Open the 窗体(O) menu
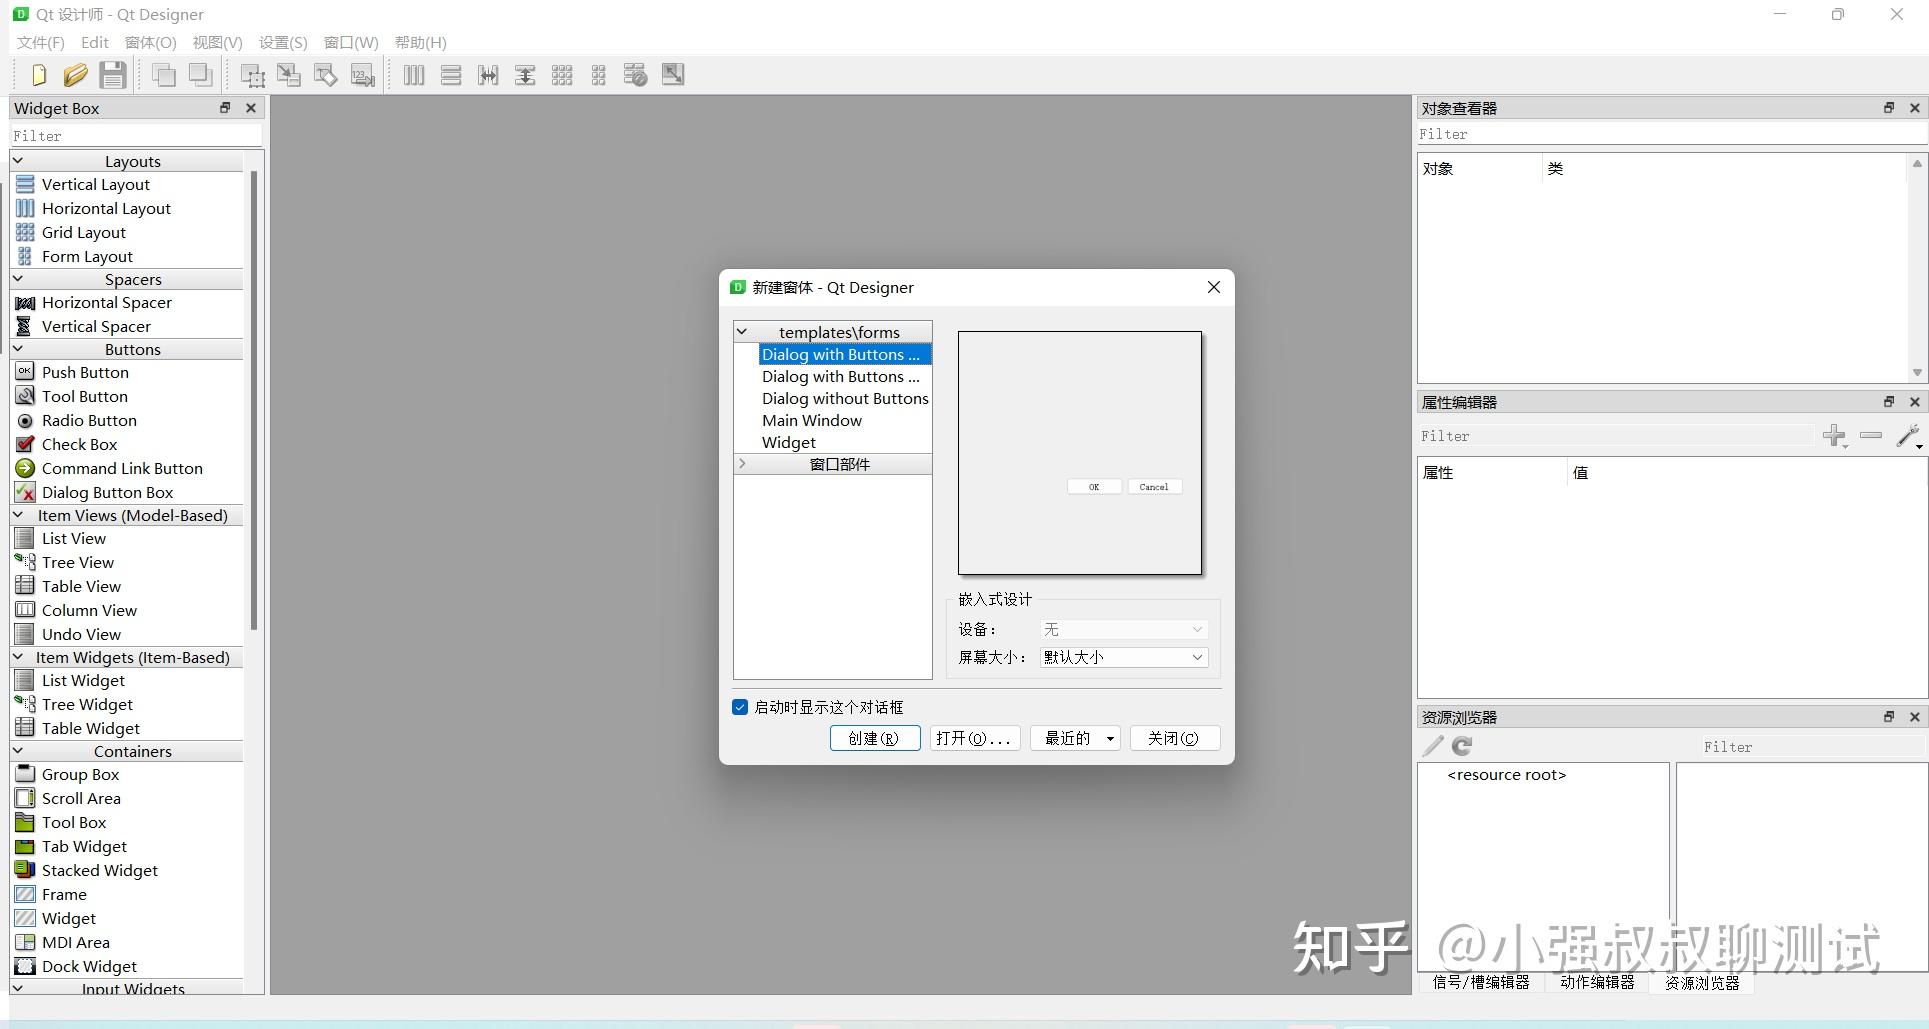This screenshot has height=1029, width=1929. pos(150,42)
